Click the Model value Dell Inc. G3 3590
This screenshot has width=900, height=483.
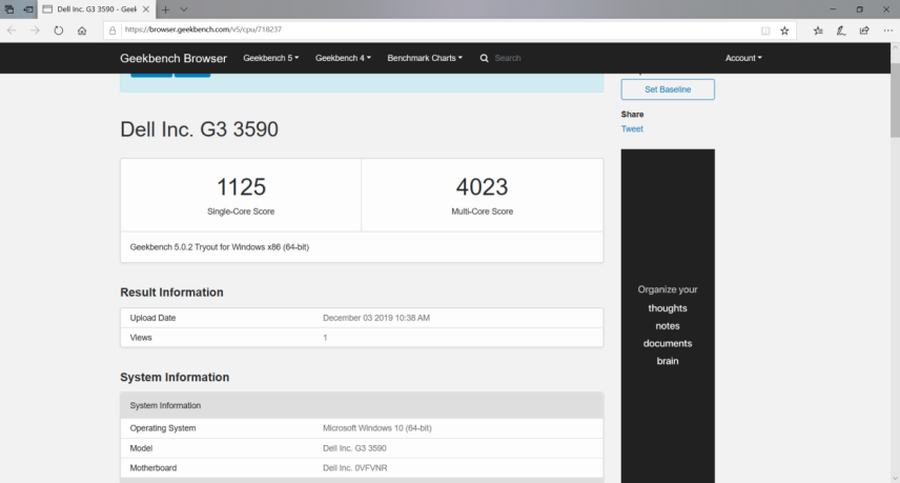click(354, 448)
